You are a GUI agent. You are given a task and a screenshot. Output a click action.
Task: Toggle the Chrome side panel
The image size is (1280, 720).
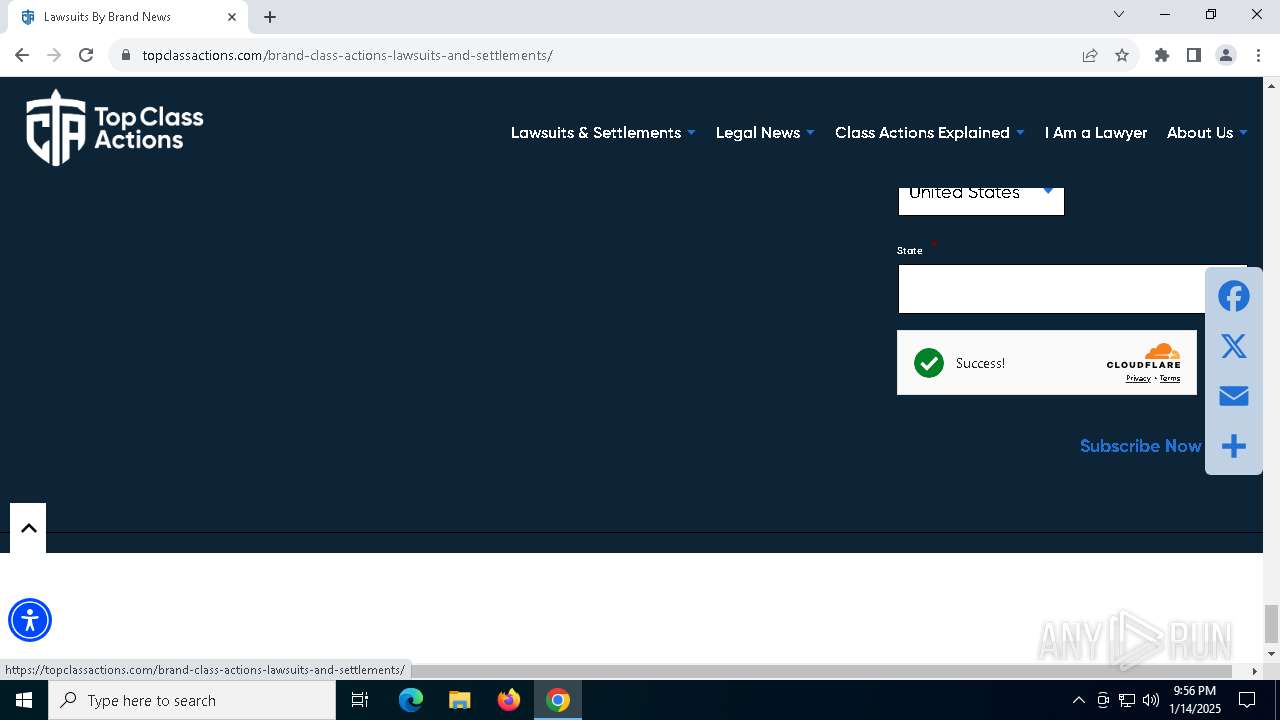pos(1194,55)
